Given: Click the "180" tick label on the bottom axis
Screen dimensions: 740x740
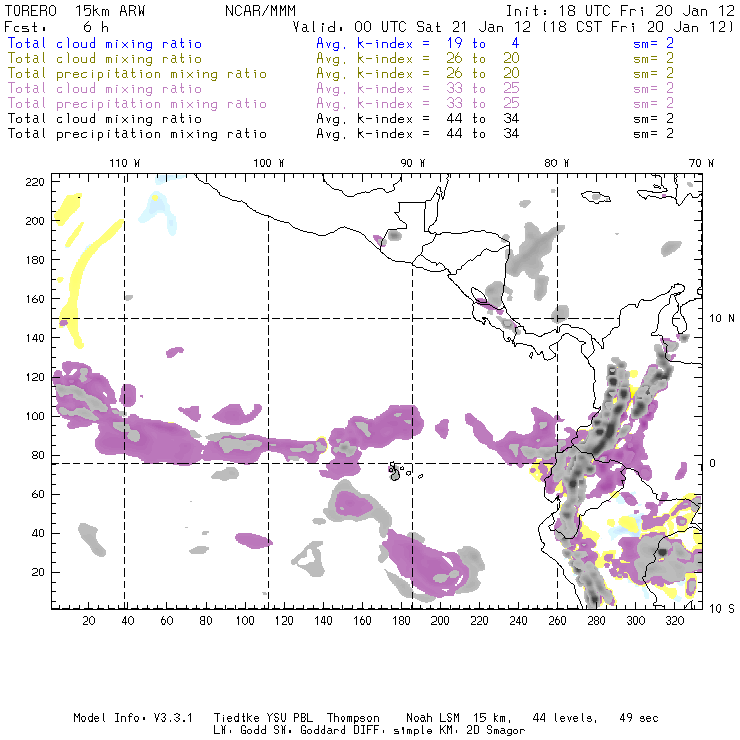Looking at the screenshot, I should tap(401, 621).
